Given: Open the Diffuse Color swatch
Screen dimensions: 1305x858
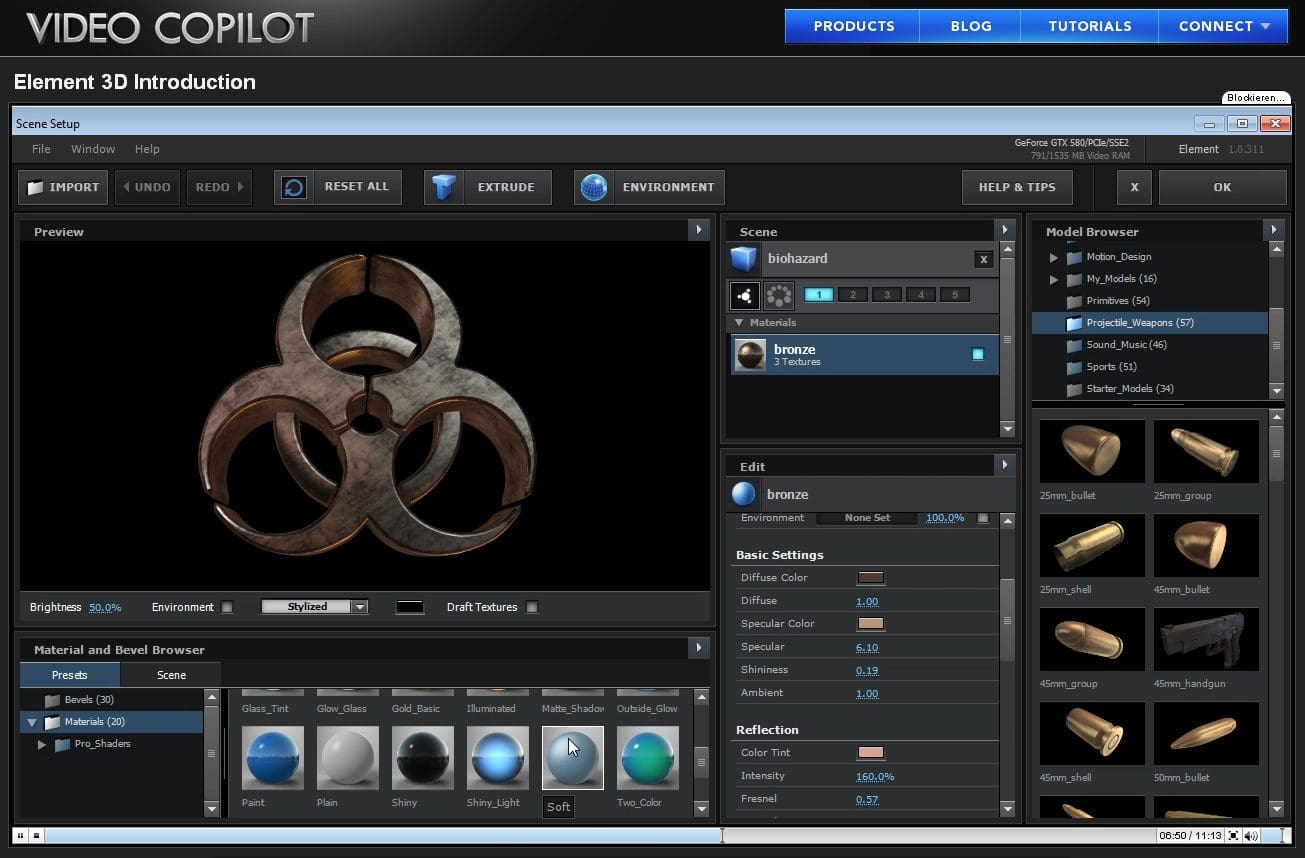Looking at the screenshot, I should (870, 578).
